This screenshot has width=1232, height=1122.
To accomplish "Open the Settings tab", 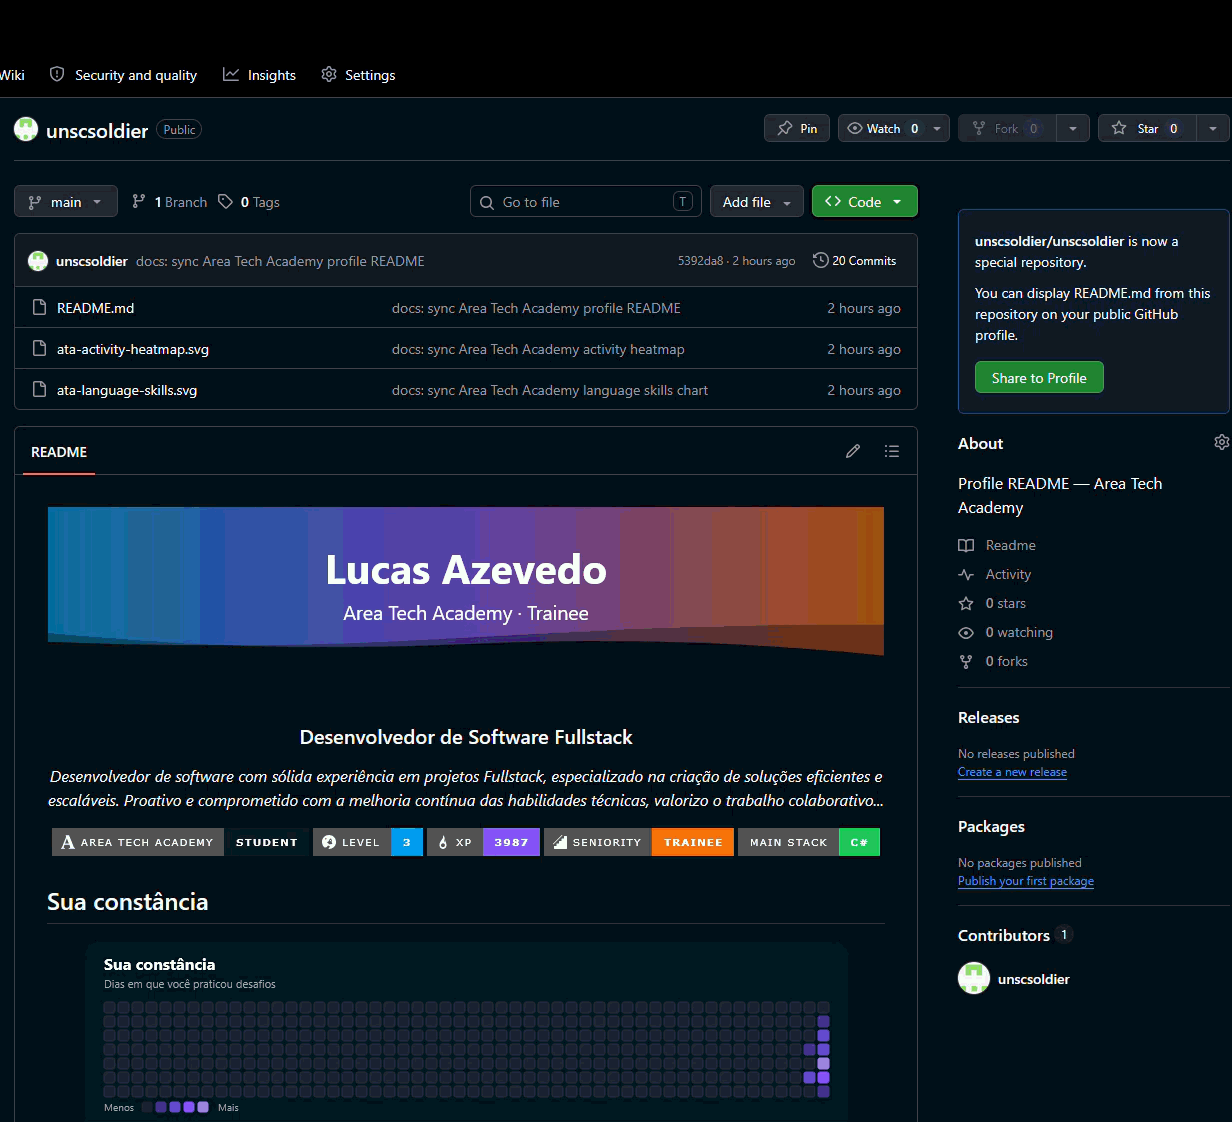I will [x=358, y=75].
